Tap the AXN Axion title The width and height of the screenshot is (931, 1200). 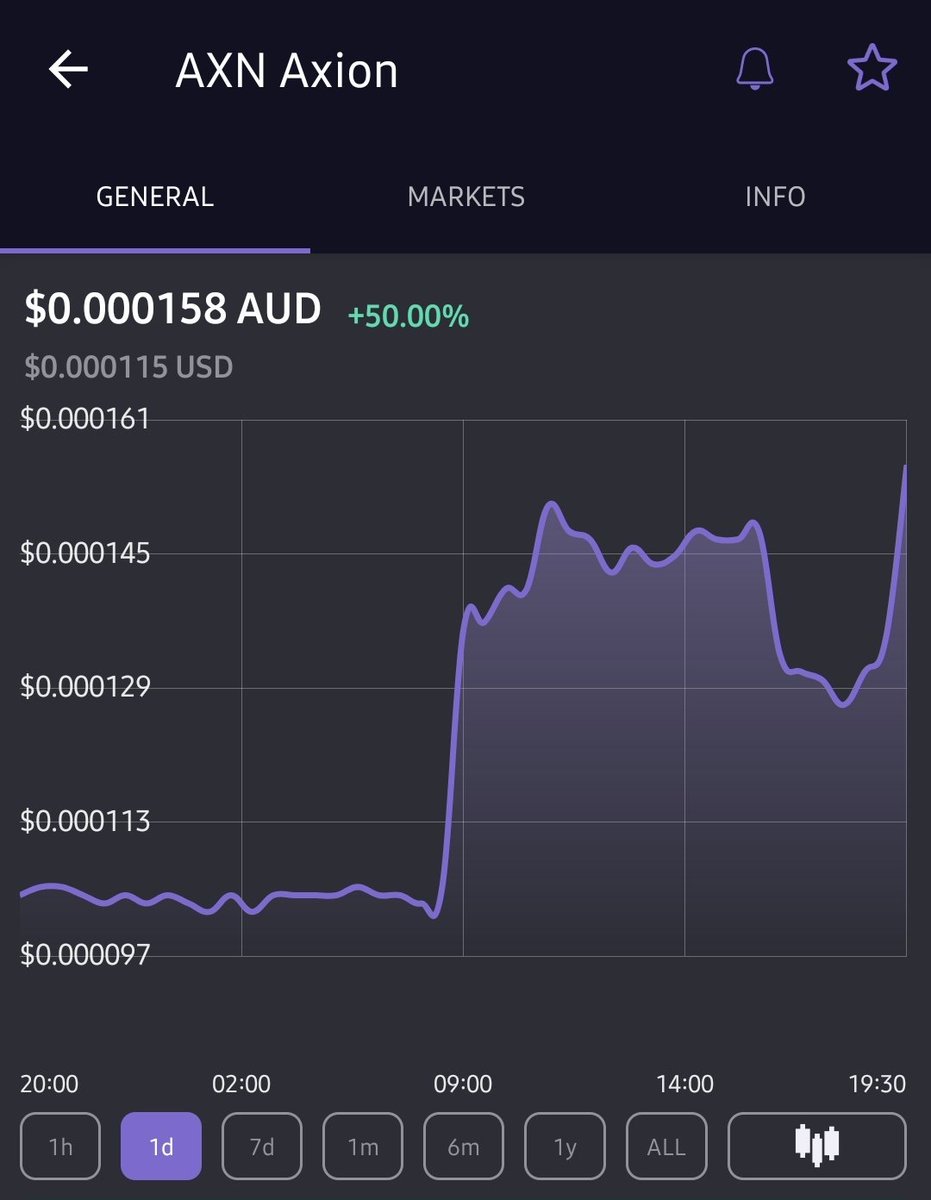tap(287, 71)
